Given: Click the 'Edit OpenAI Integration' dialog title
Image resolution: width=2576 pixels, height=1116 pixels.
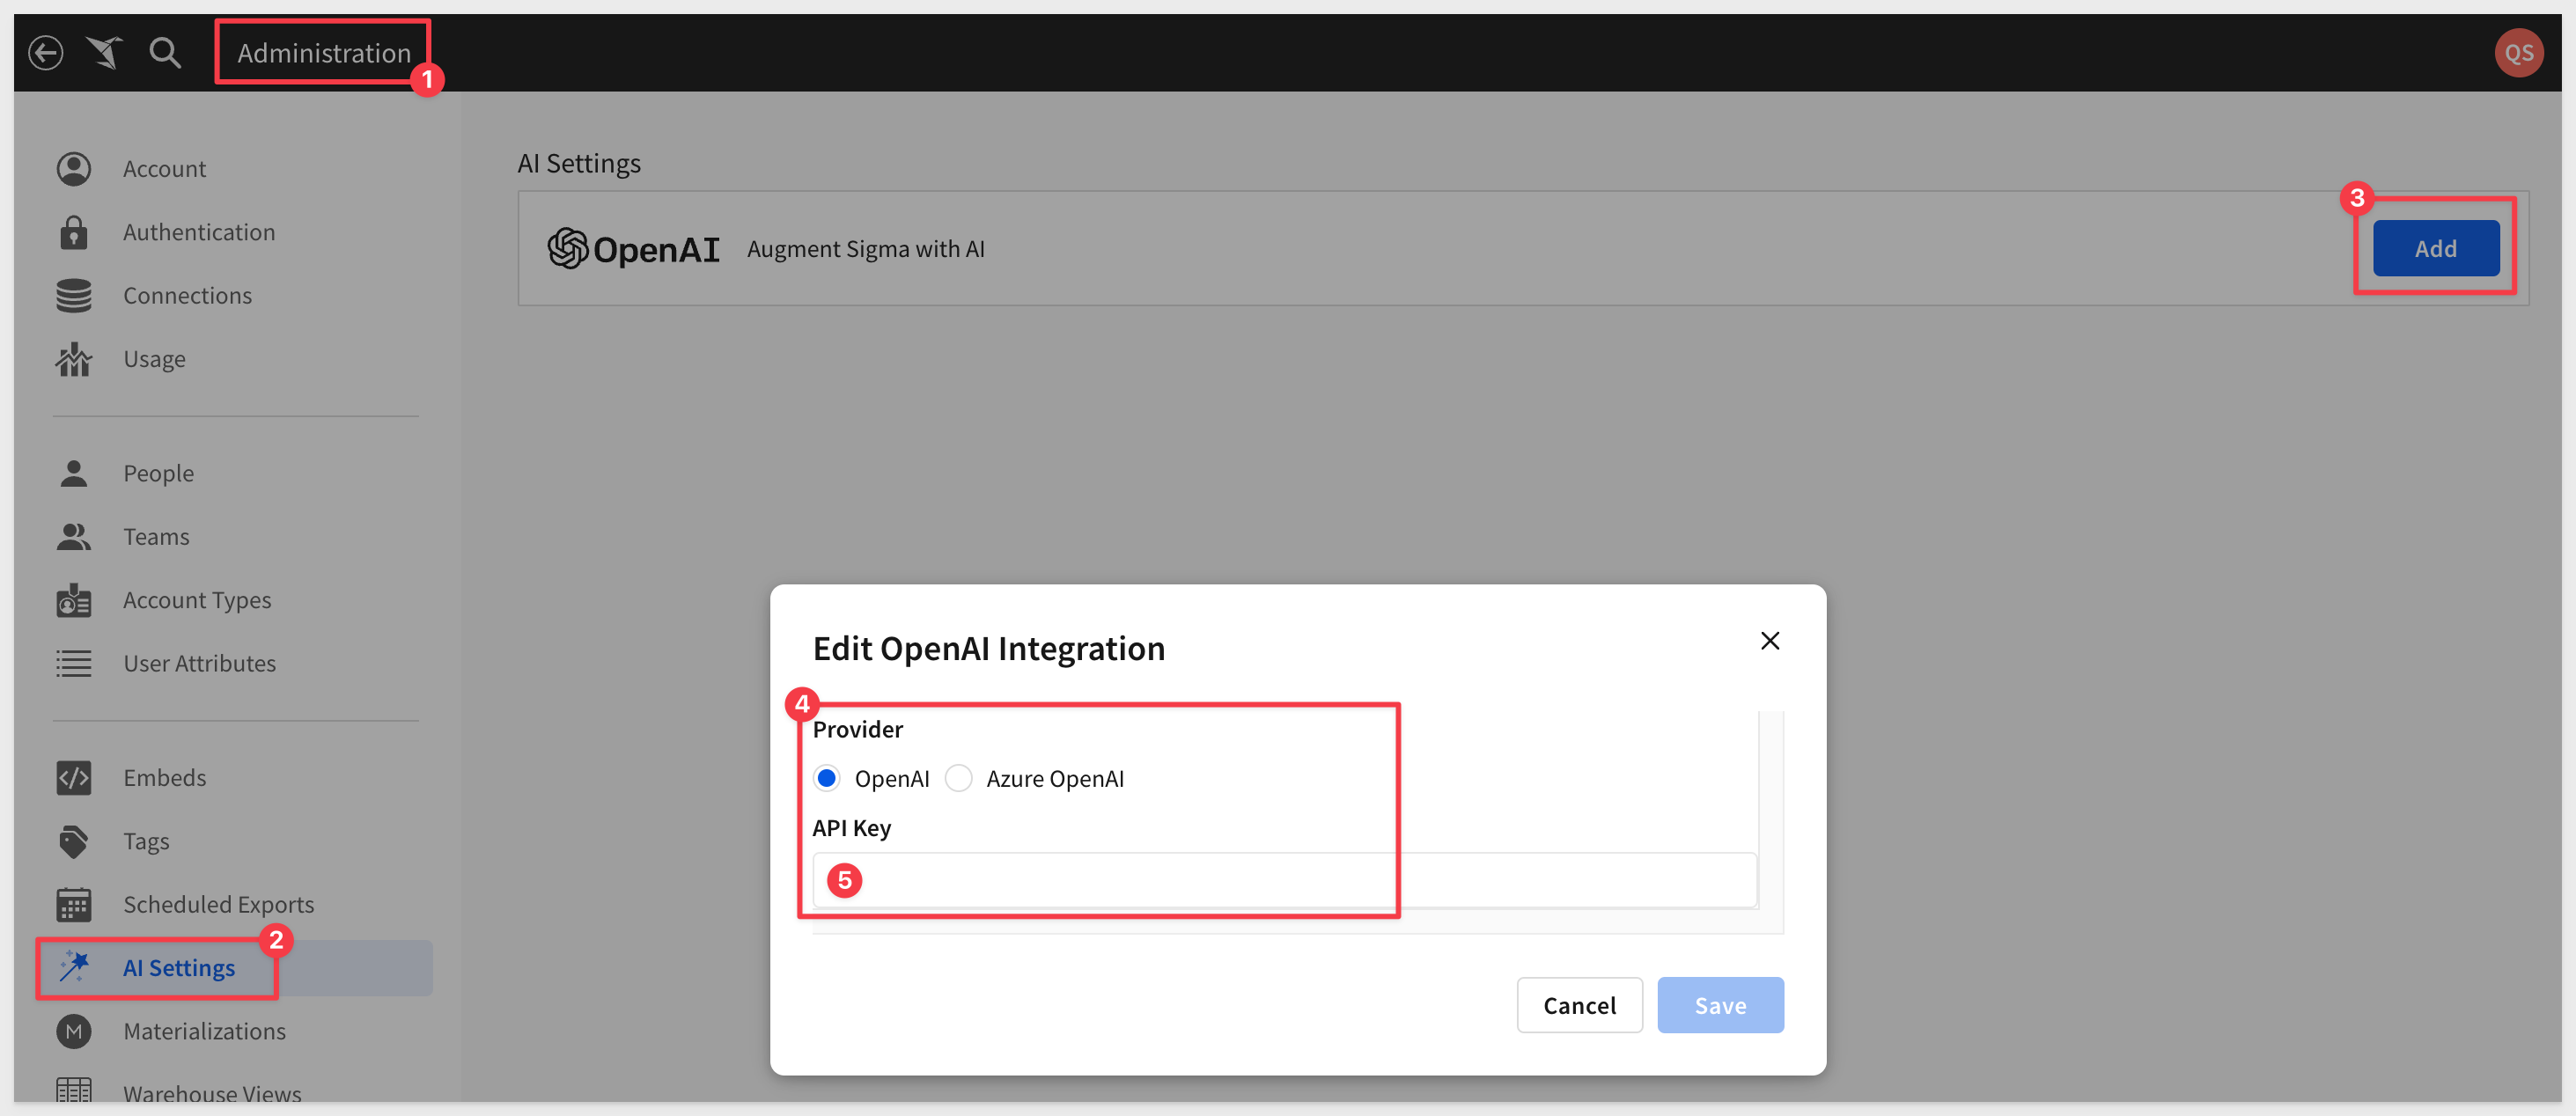Looking at the screenshot, I should pos(988,648).
